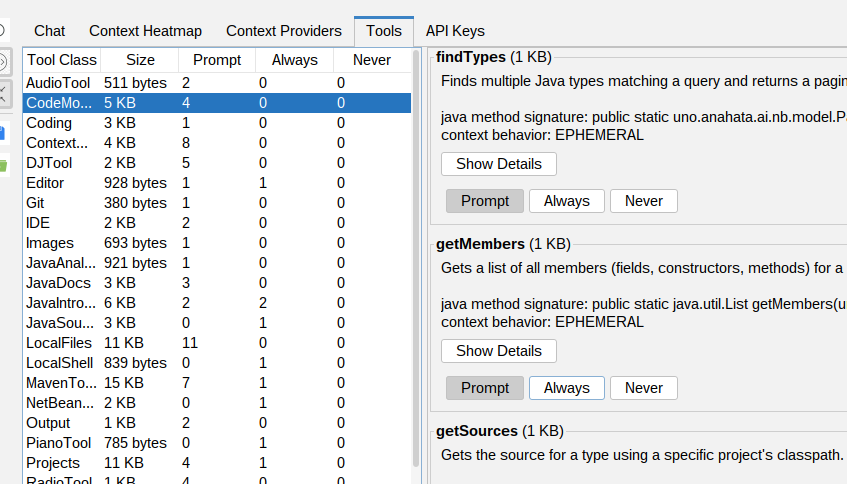This screenshot has width=847, height=484.
Task: Sort by the Tool Class column header
Action: click(62, 60)
